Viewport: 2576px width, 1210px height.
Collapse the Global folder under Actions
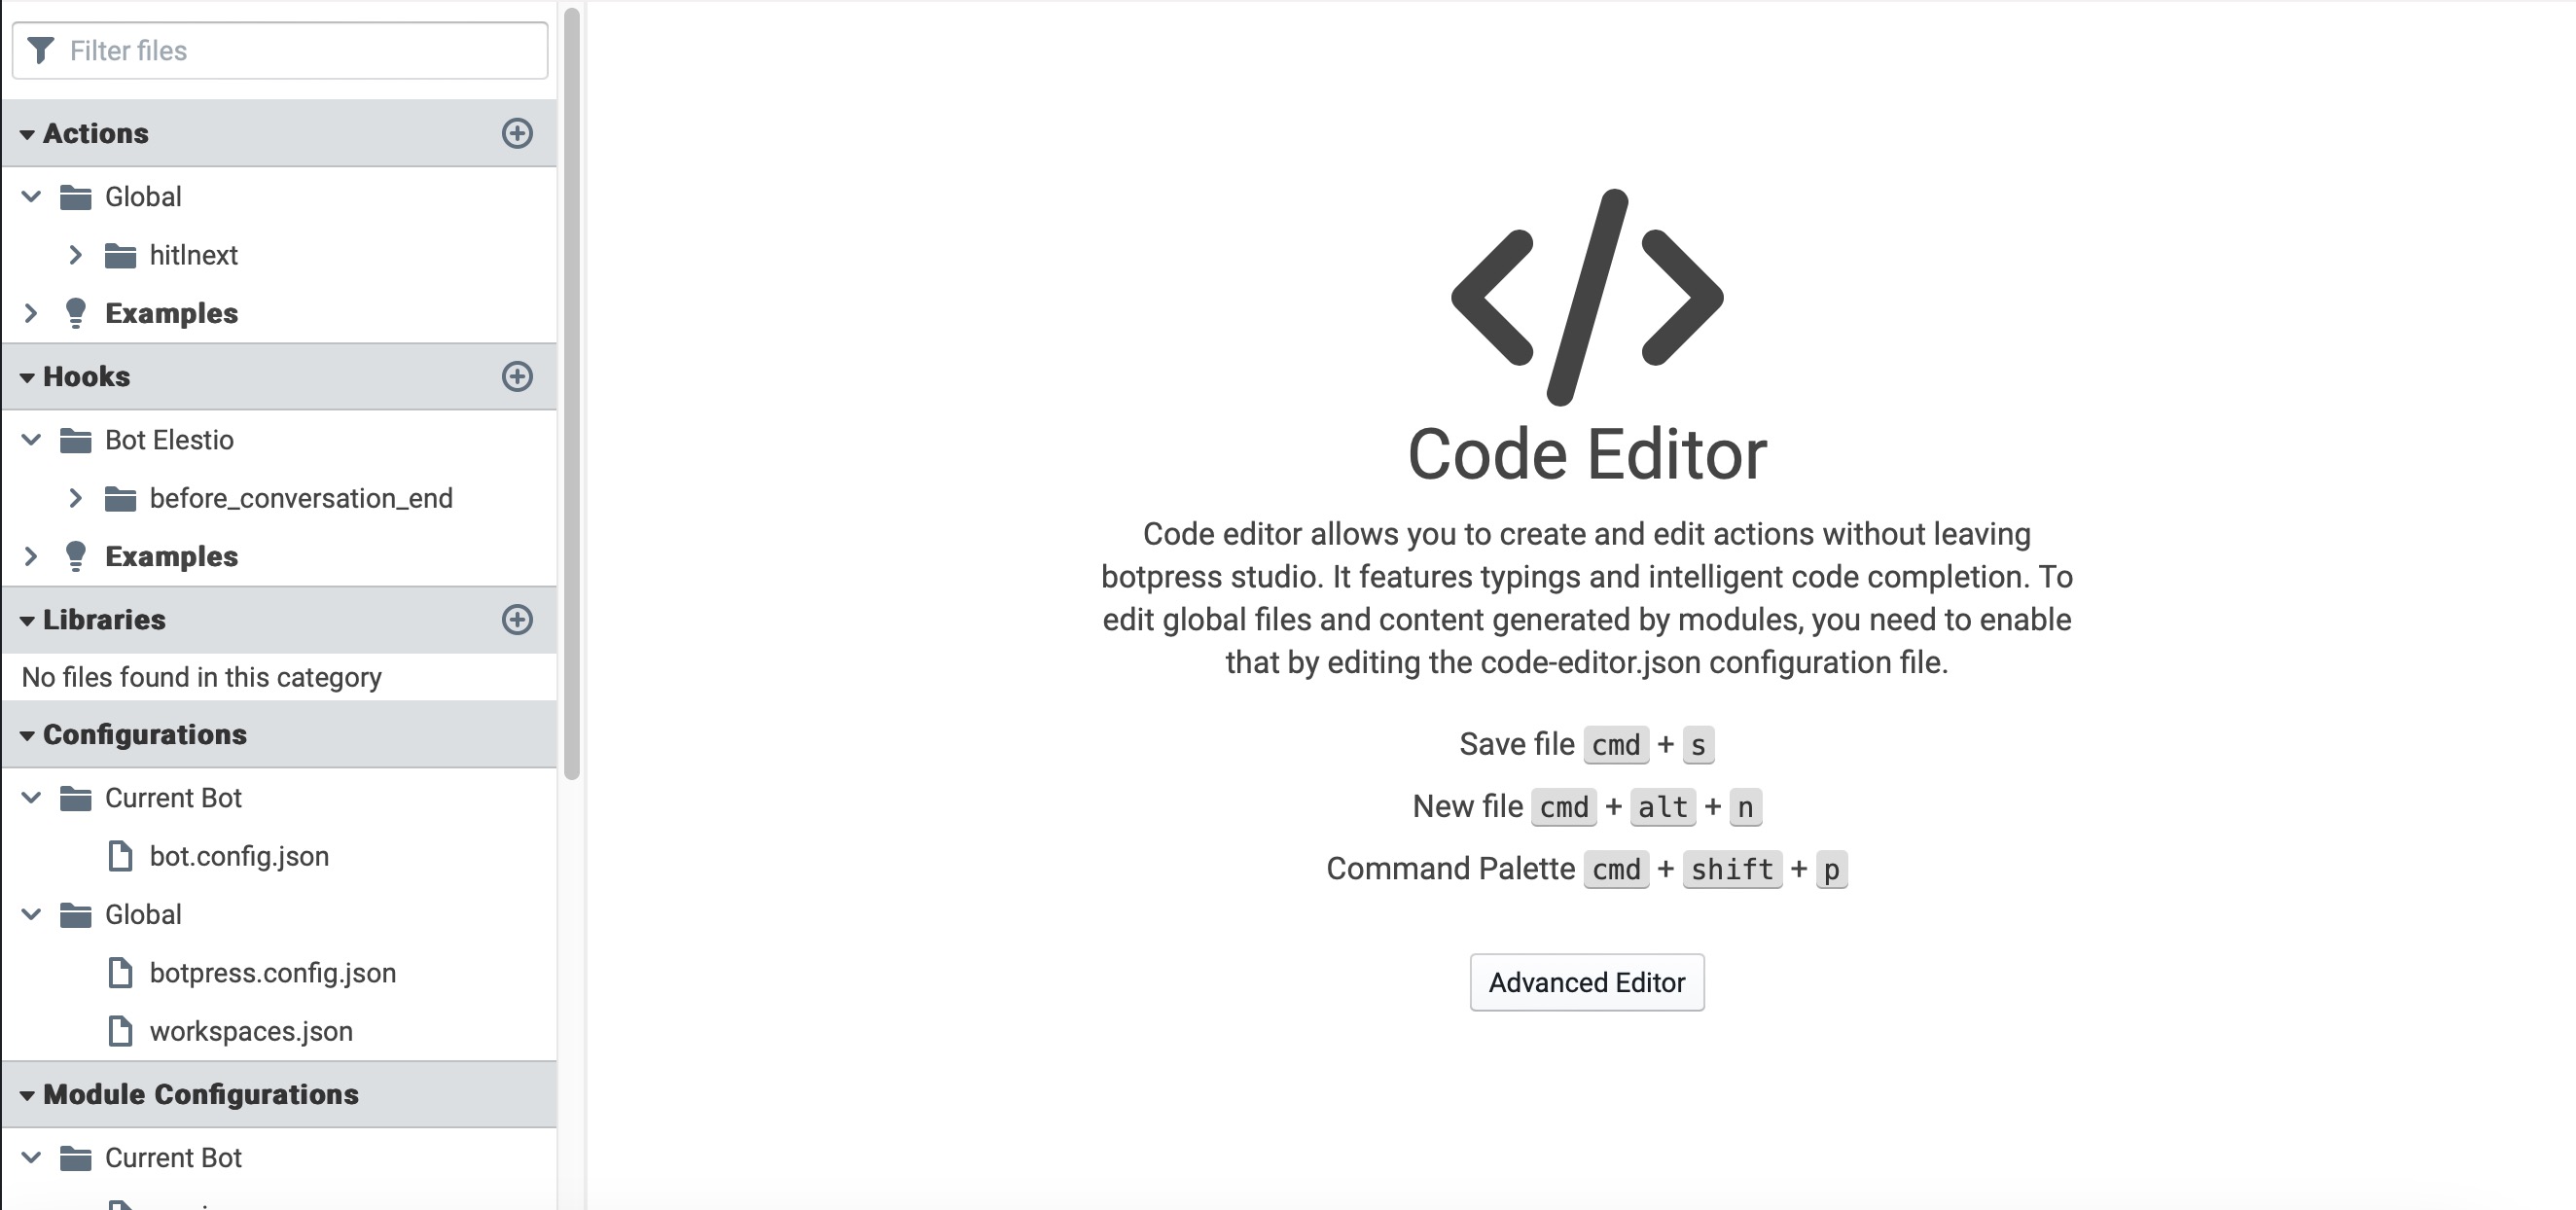30,196
